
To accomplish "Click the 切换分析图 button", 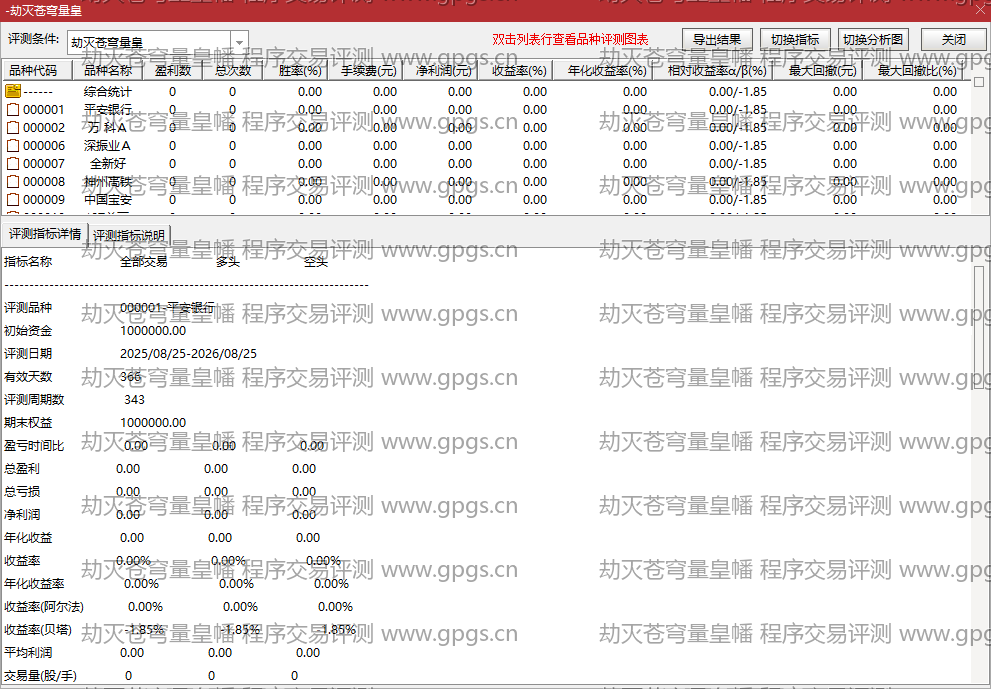I will pyautogui.click(x=873, y=39).
